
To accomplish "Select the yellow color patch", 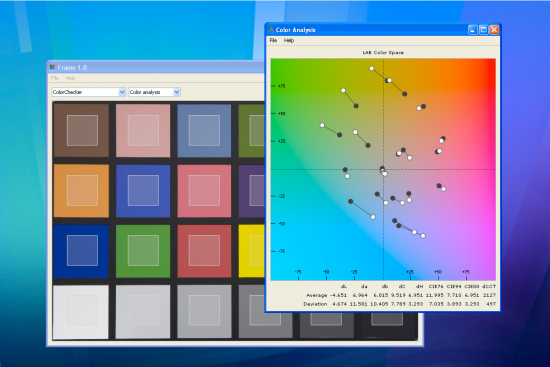I will (251, 251).
